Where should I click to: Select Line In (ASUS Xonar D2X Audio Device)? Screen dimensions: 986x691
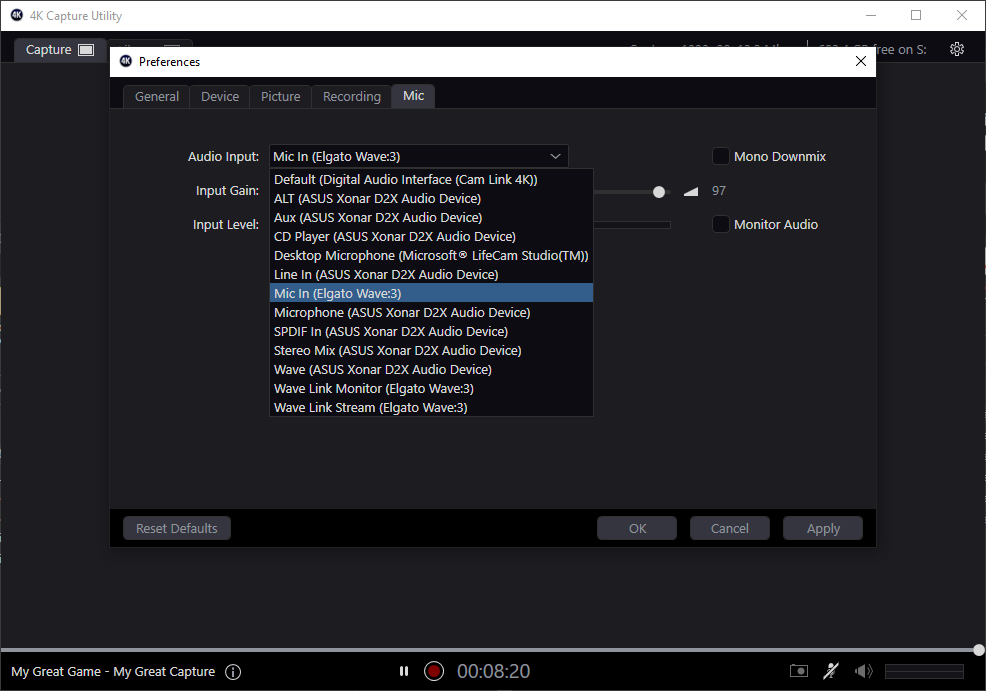(431, 274)
